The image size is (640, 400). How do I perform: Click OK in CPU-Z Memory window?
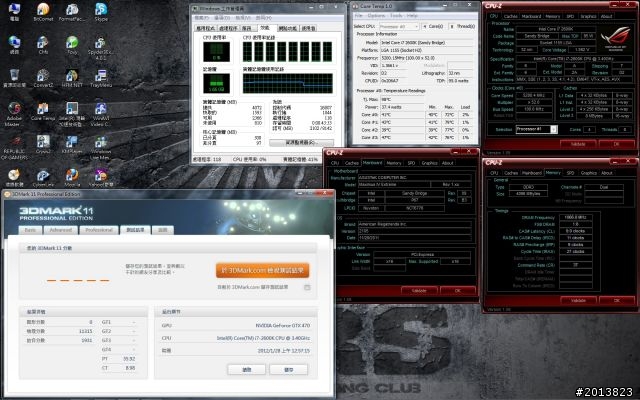(x=616, y=300)
